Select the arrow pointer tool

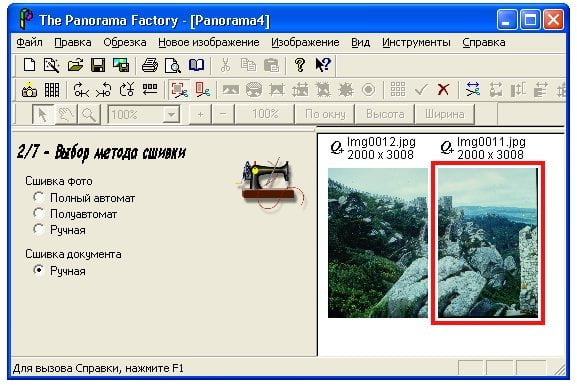(x=43, y=114)
